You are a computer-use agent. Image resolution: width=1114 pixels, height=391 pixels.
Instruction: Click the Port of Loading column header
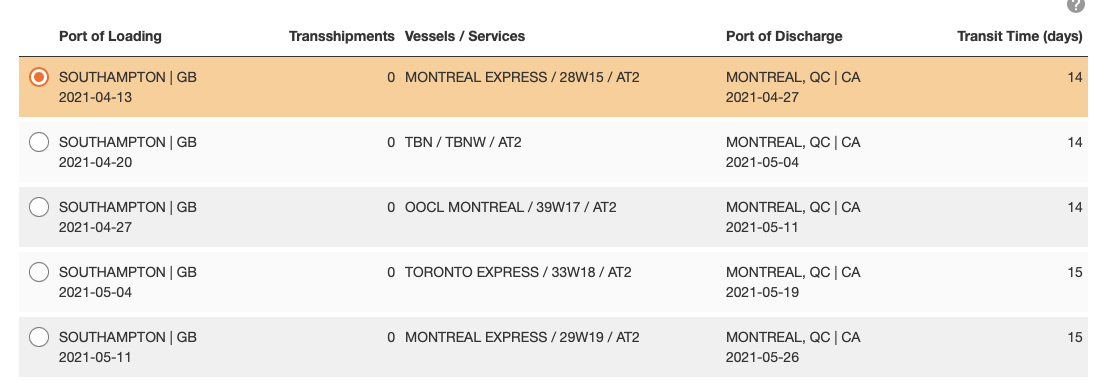click(110, 36)
